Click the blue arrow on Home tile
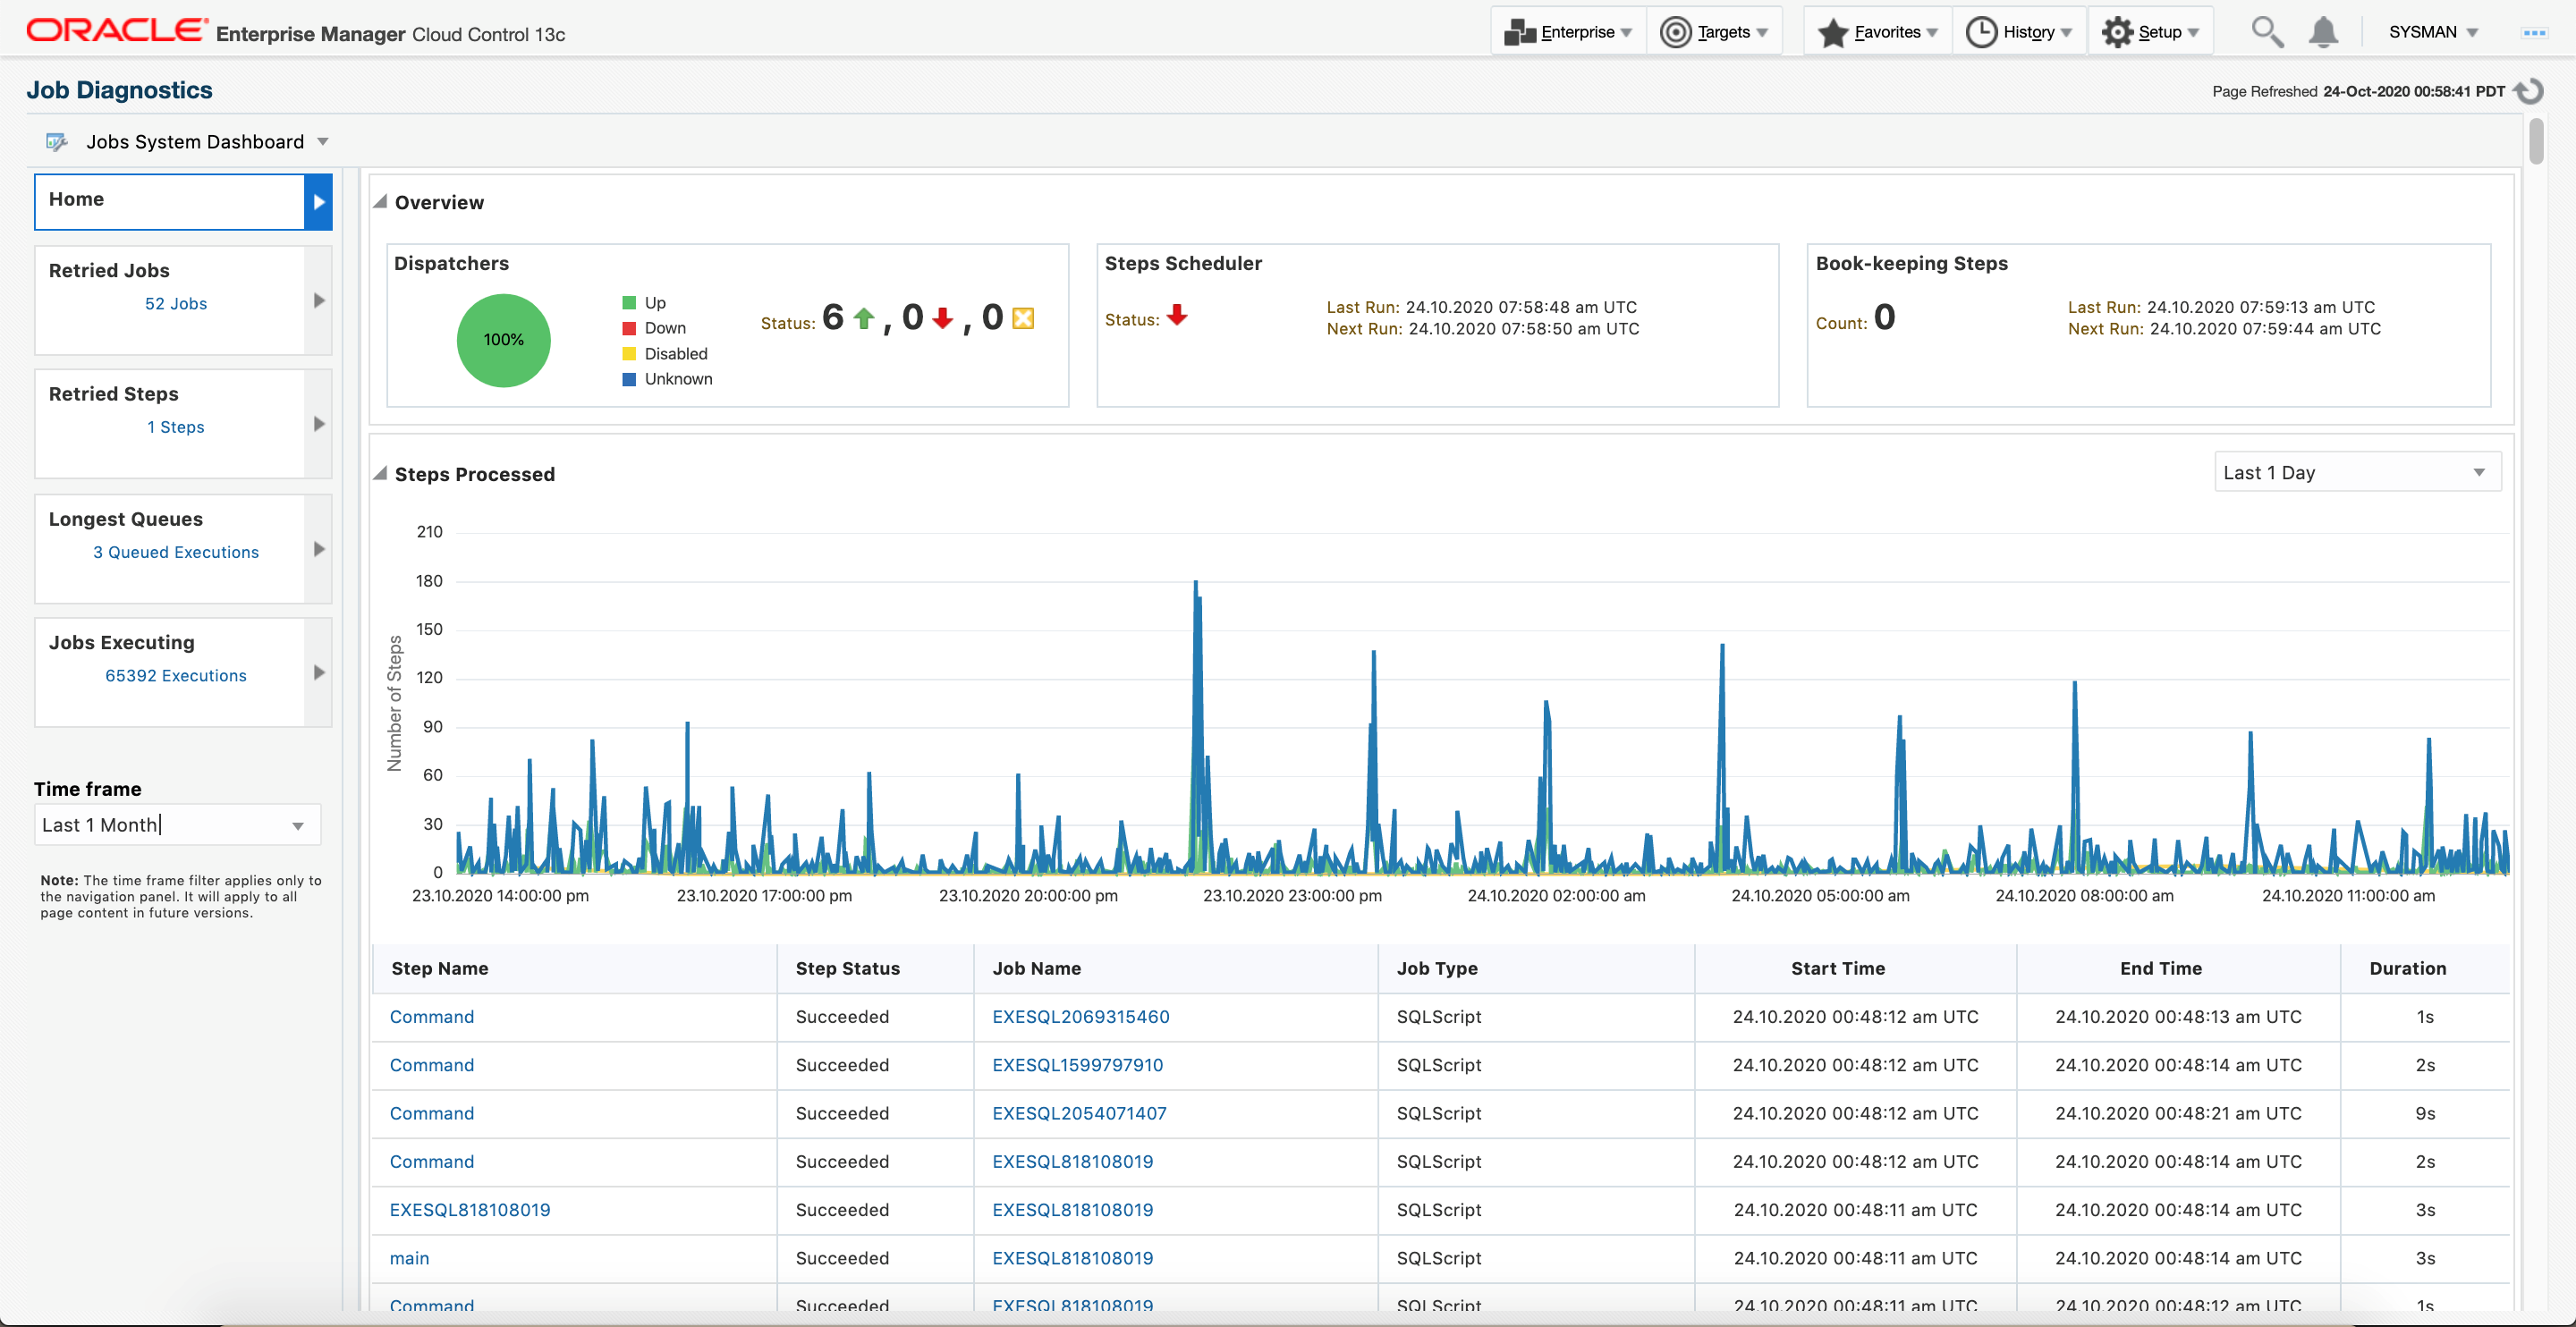 [318, 202]
